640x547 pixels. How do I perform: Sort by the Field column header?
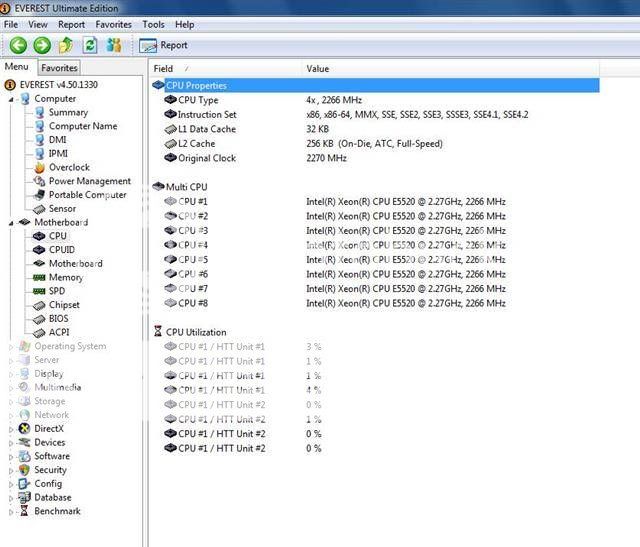[x=226, y=69]
